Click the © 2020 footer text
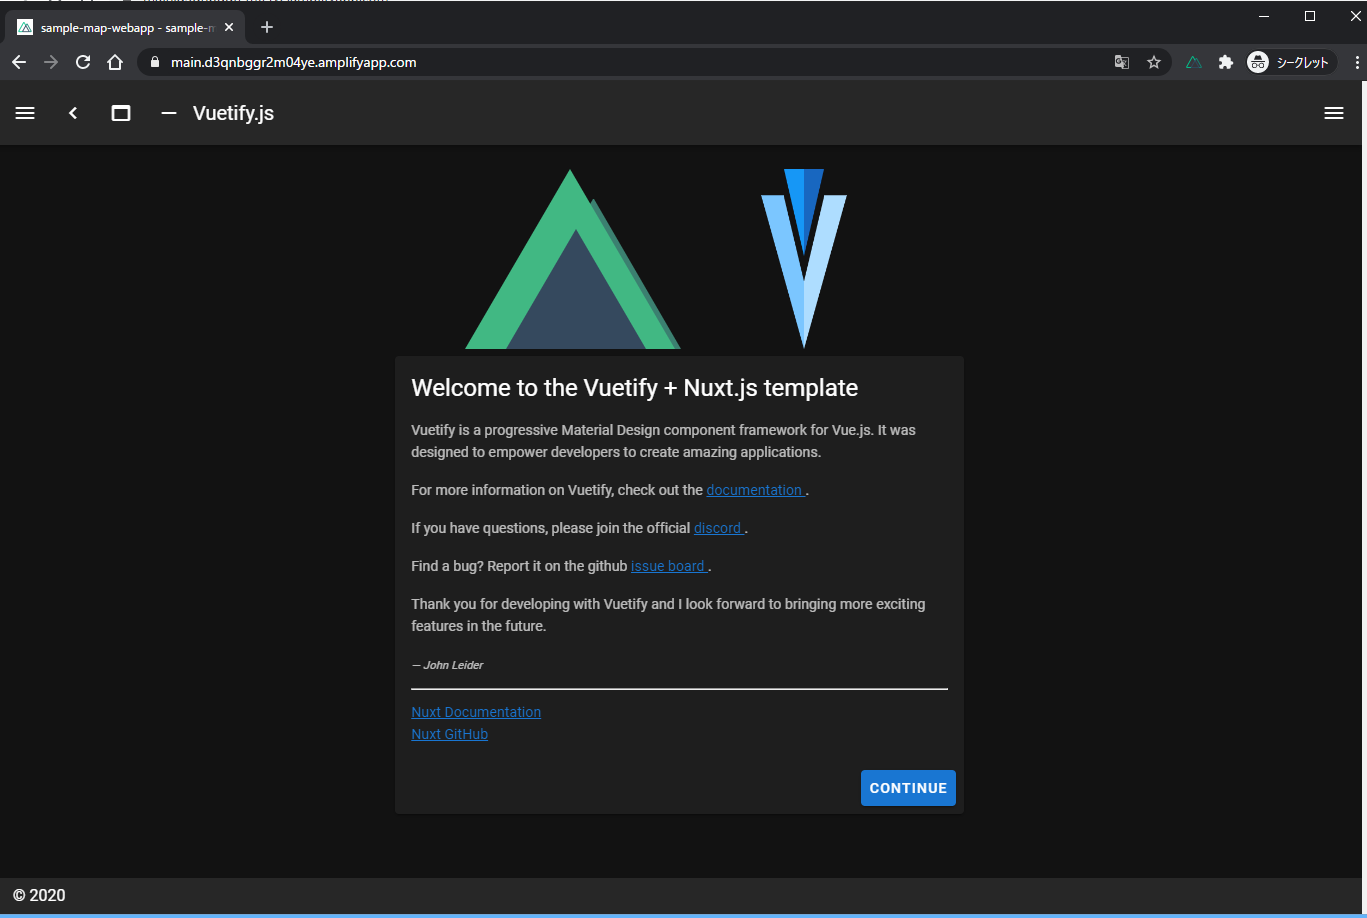This screenshot has width=1367, height=918. click(39, 895)
